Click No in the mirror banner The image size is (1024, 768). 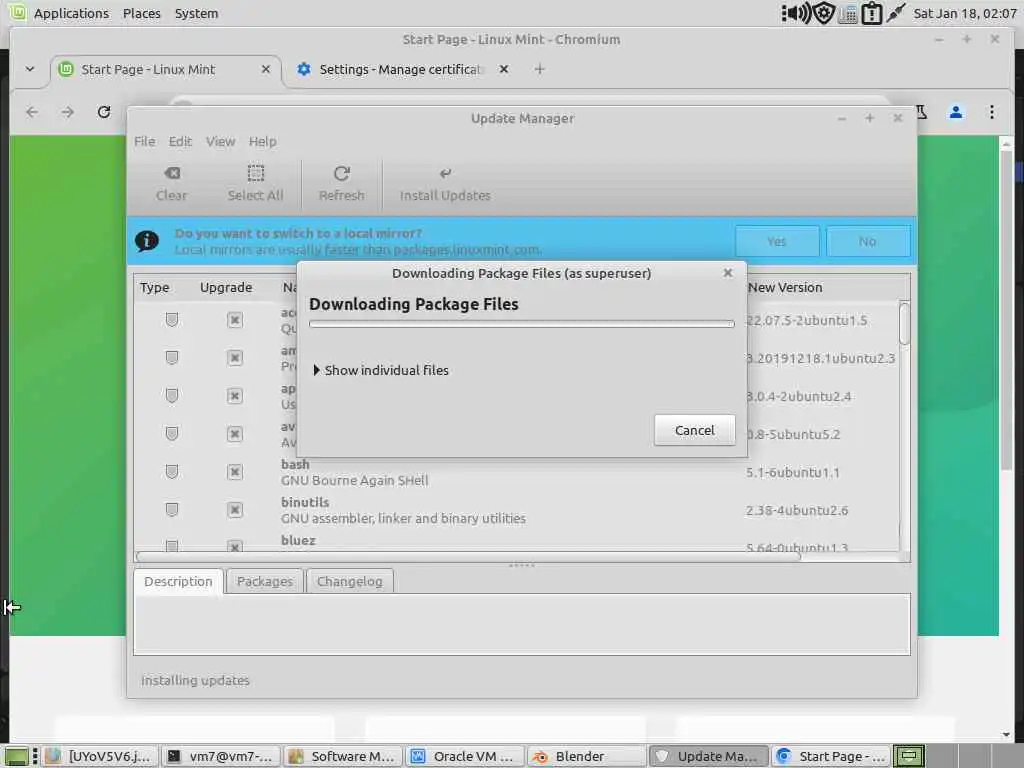coord(868,242)
